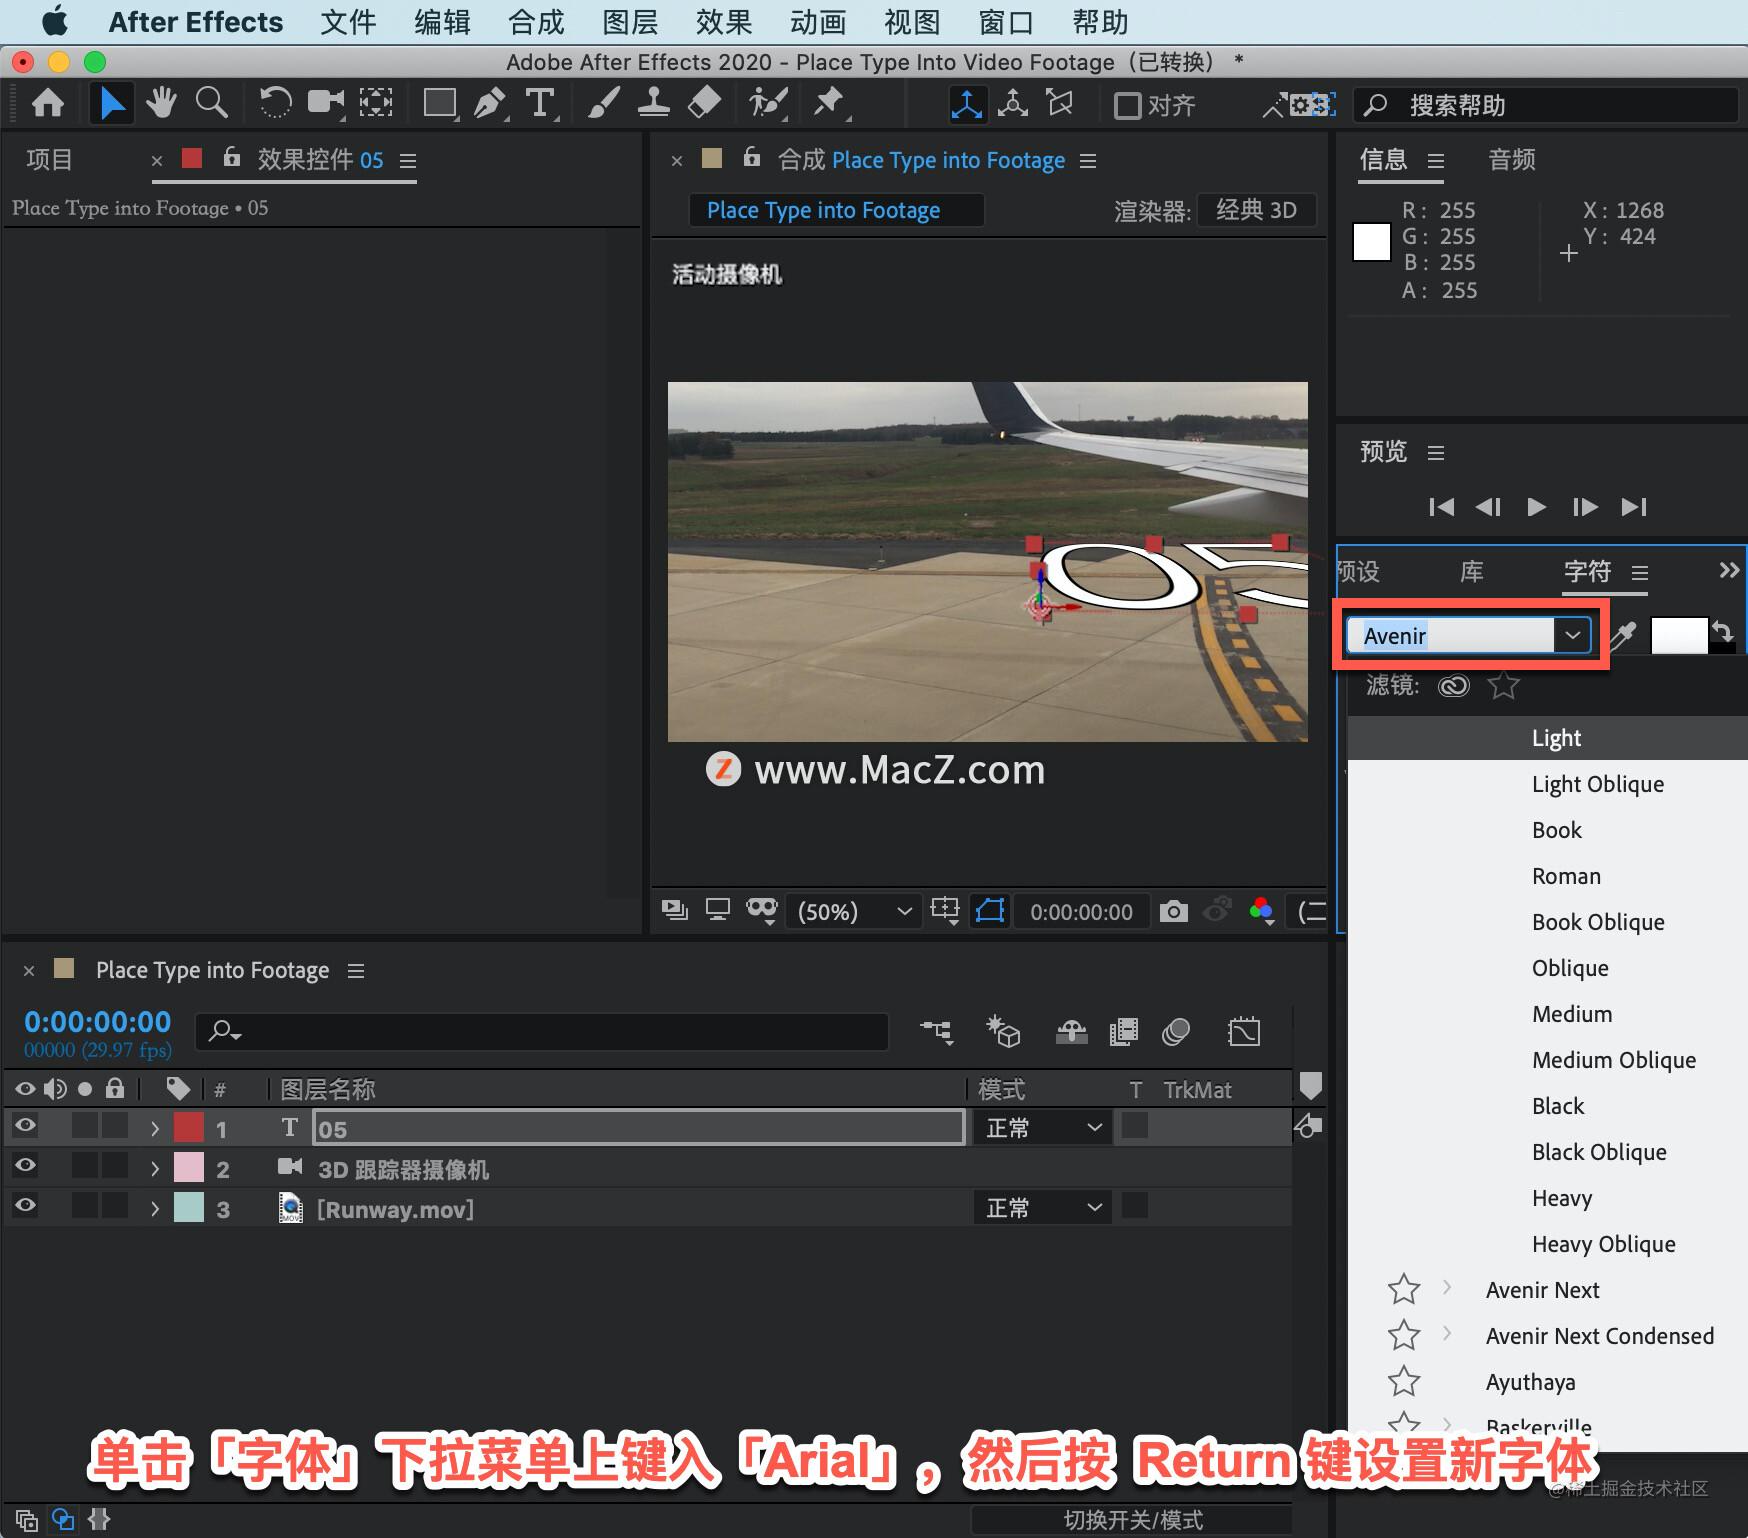1748x1538 pixels.
Task: Select the Selection arrow tool
Action: pyautogui.click(x=112, y=104)
